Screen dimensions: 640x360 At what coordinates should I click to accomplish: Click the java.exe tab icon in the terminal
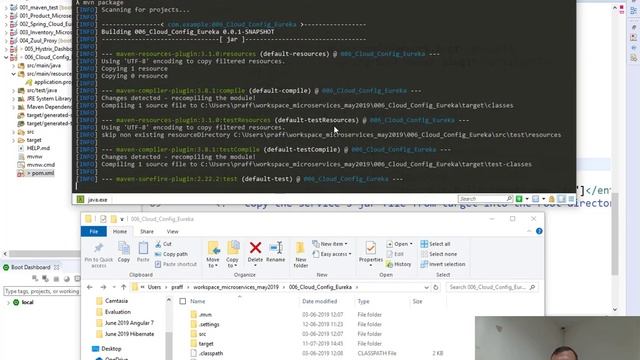80,199
